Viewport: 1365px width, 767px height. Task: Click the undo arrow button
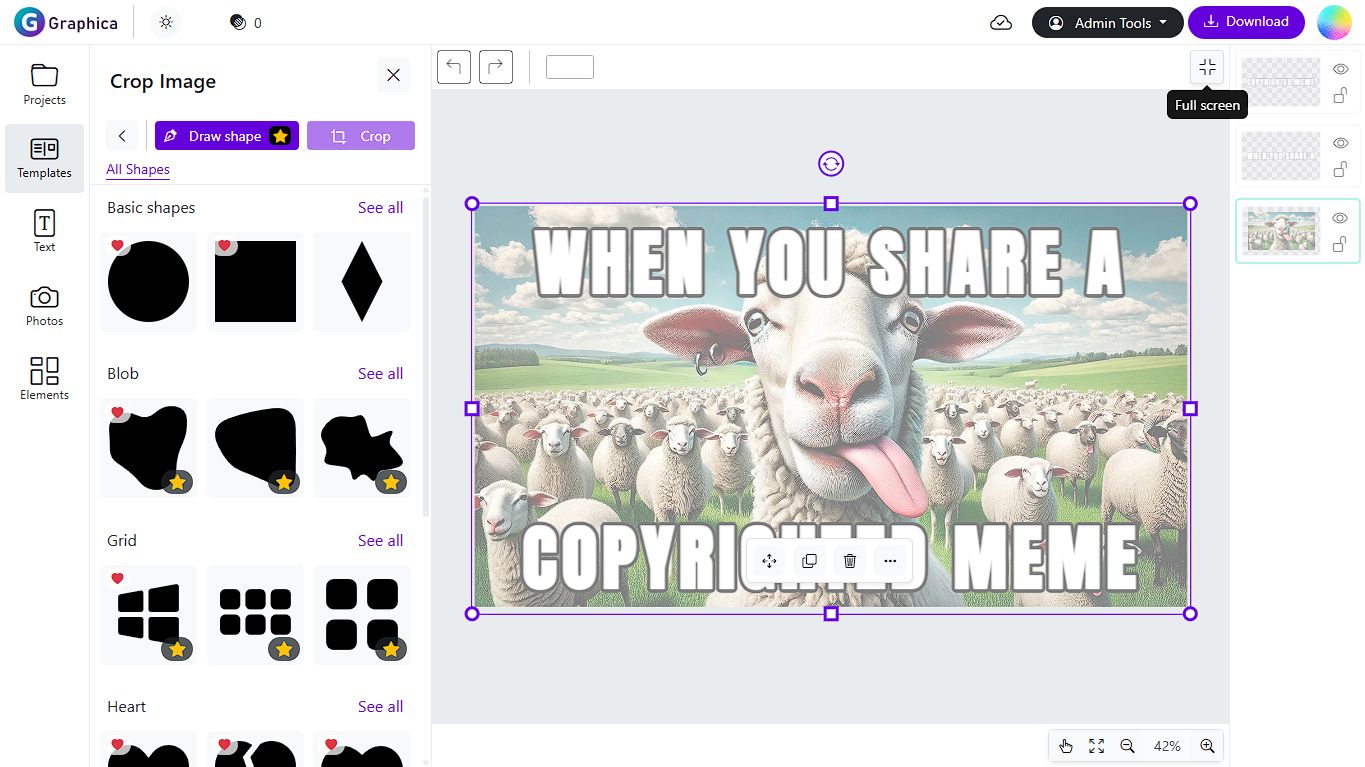[x=454, y=67]
